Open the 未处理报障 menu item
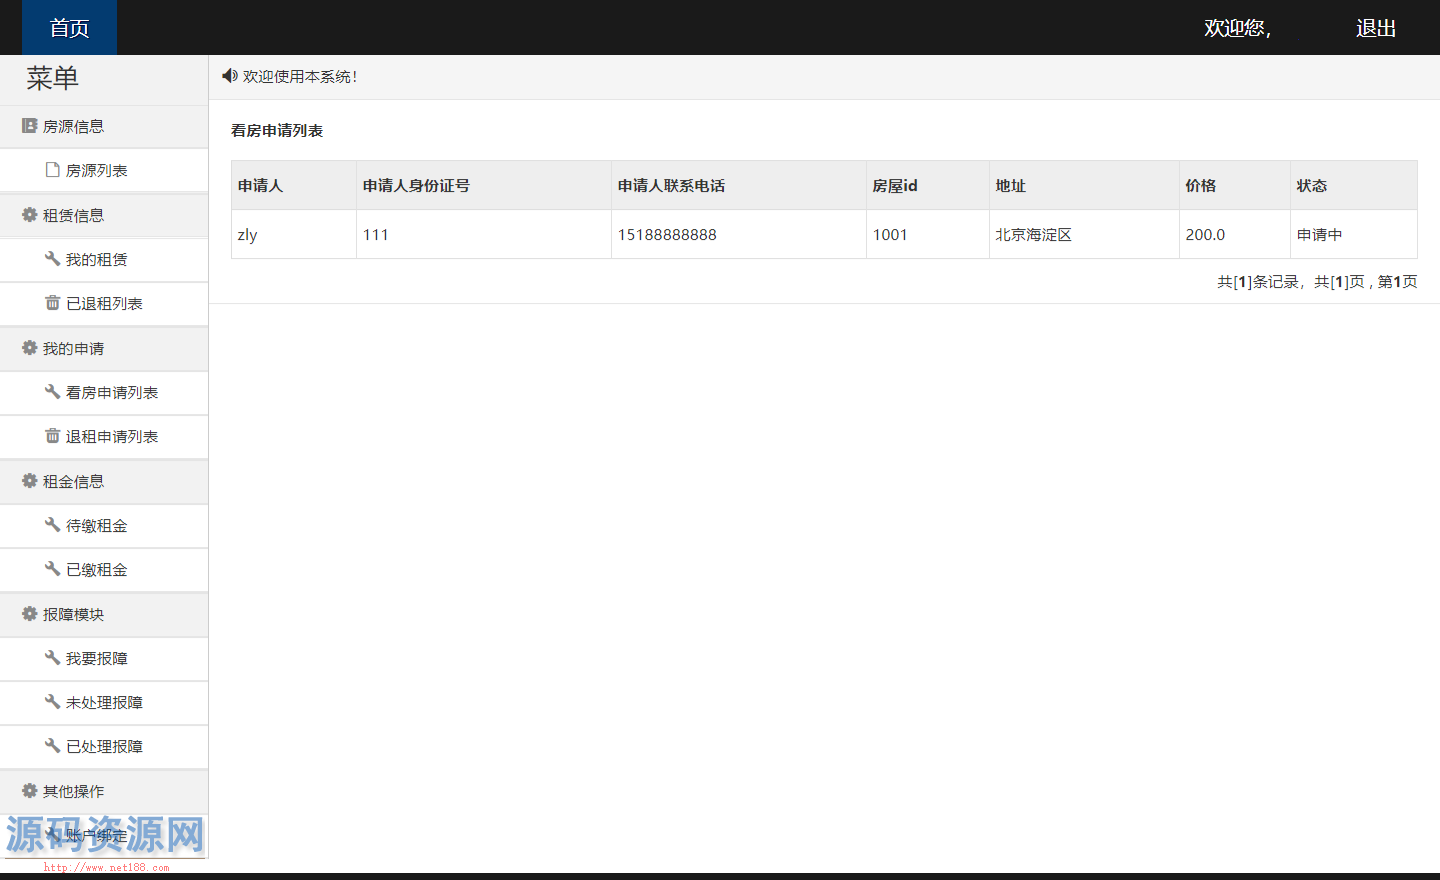 [104, 703]
